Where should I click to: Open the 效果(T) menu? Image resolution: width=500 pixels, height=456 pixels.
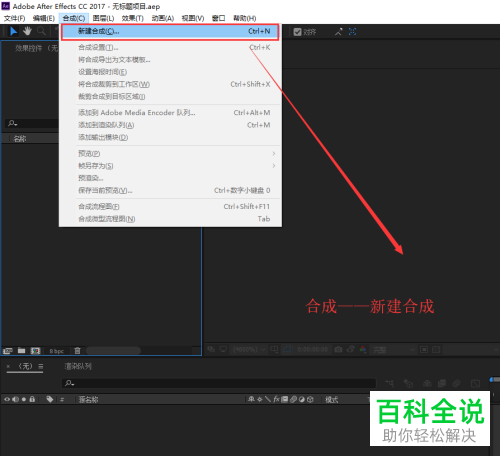[x=133, y=18]
